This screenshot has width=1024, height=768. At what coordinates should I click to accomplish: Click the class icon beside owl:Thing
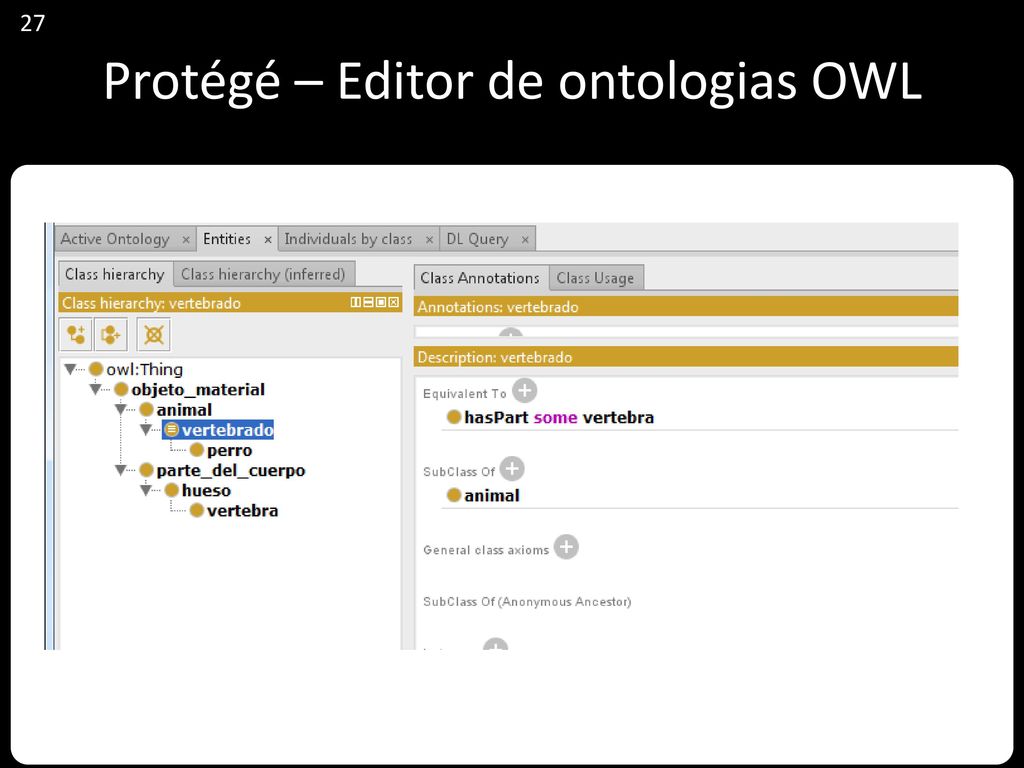96,369
